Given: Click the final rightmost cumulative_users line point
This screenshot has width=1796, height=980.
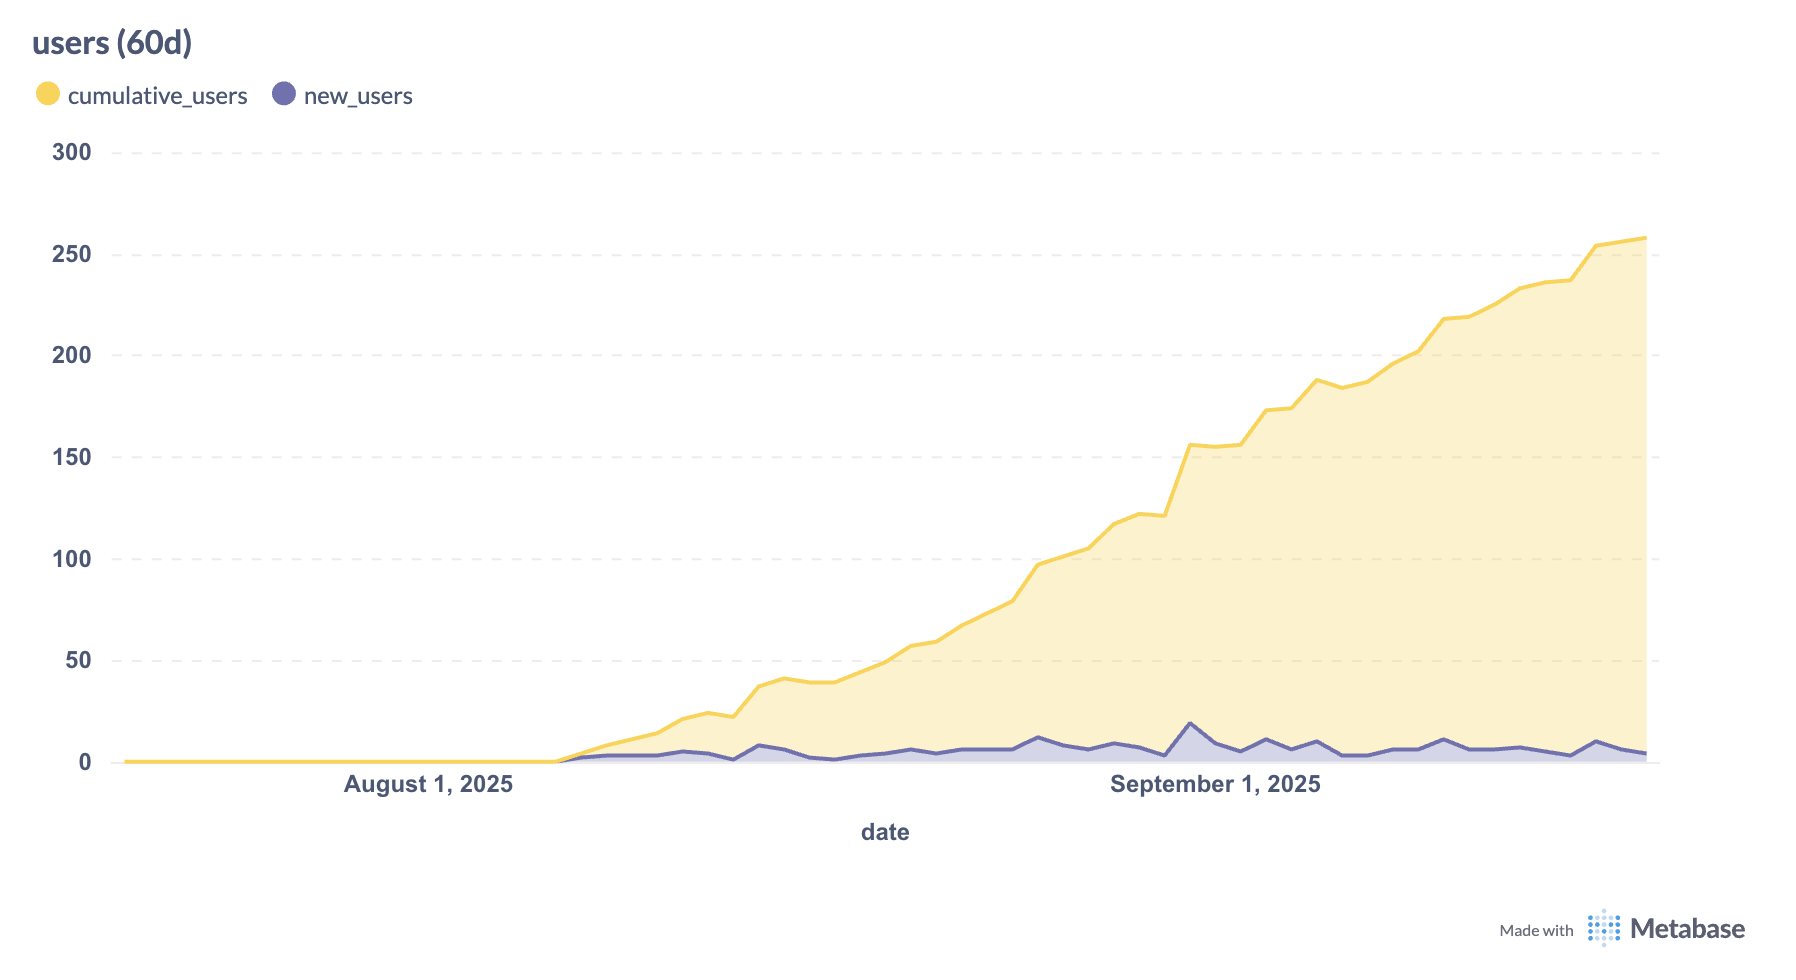Looking at the screenshot, I should coord(1645,238).
